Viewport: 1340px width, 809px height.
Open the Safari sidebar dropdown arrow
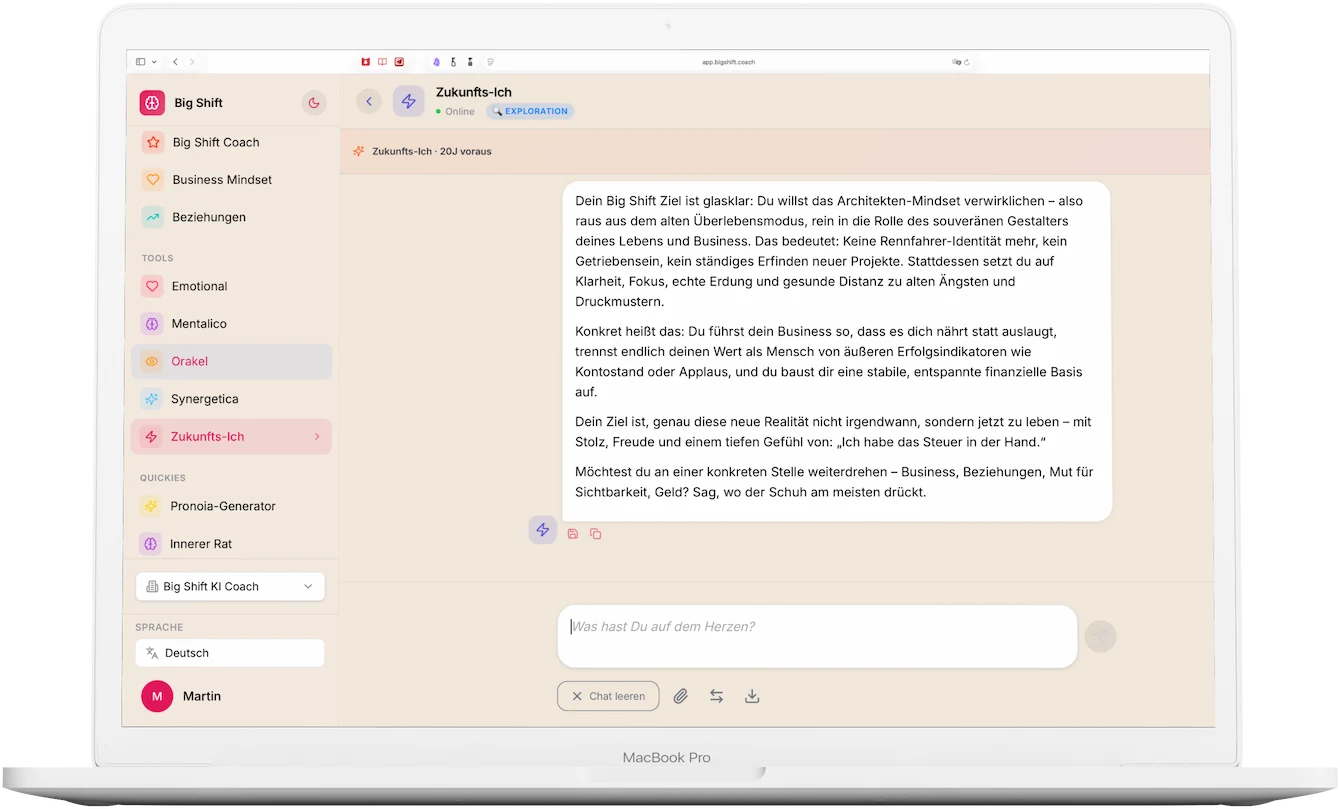154,62
